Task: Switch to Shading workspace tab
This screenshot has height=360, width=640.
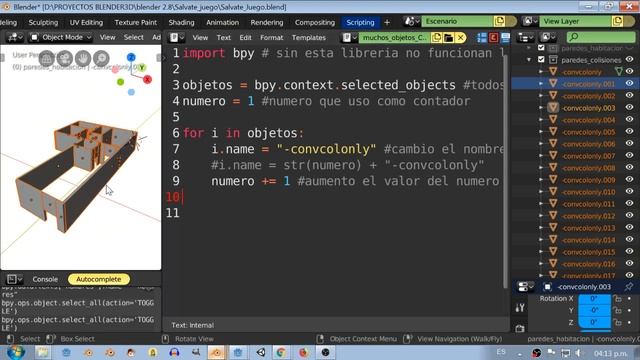Action: [x=182, y=23]
